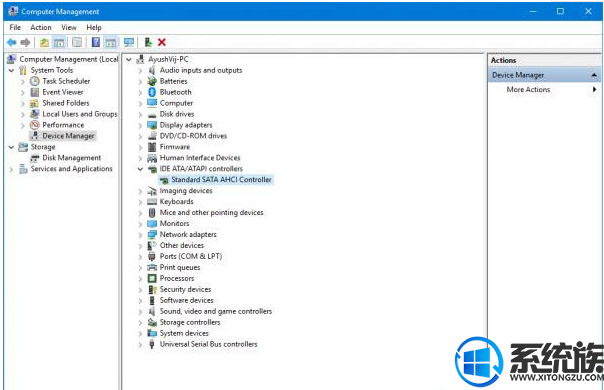Click the Universal Serial Bus controllers icon

pos(152,344)
